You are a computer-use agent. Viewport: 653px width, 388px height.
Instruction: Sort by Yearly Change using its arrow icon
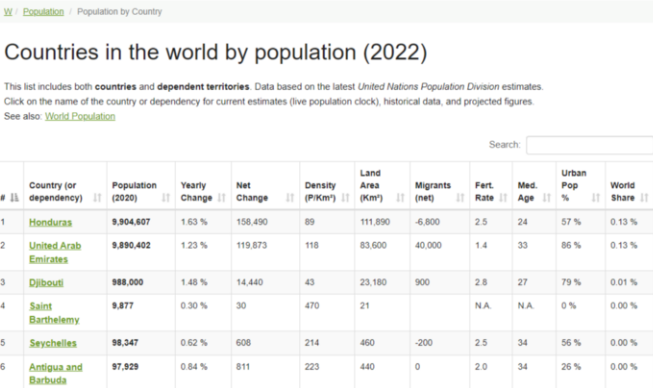coord(222,197)
